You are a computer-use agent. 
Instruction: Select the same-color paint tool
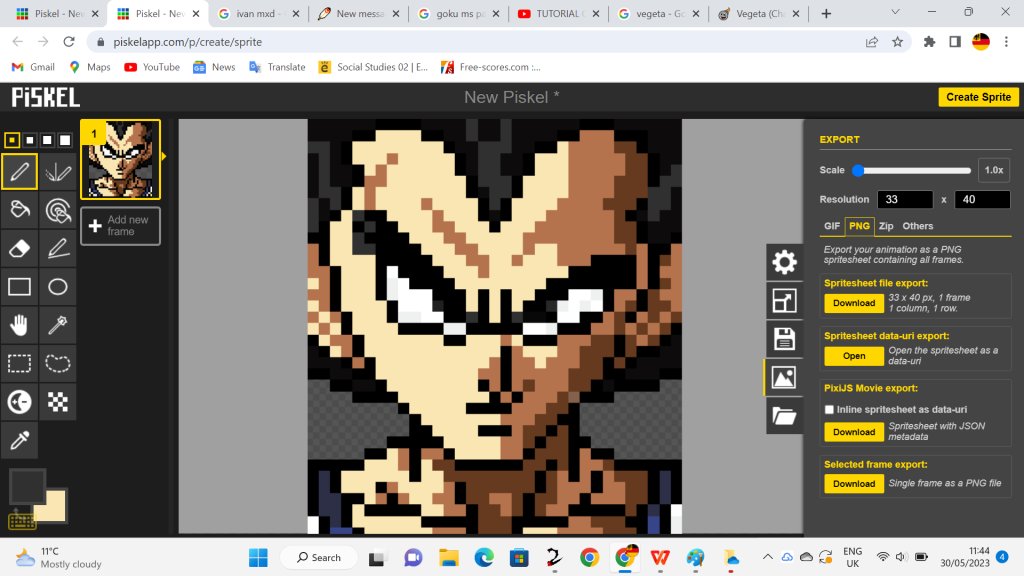[57, 210]
